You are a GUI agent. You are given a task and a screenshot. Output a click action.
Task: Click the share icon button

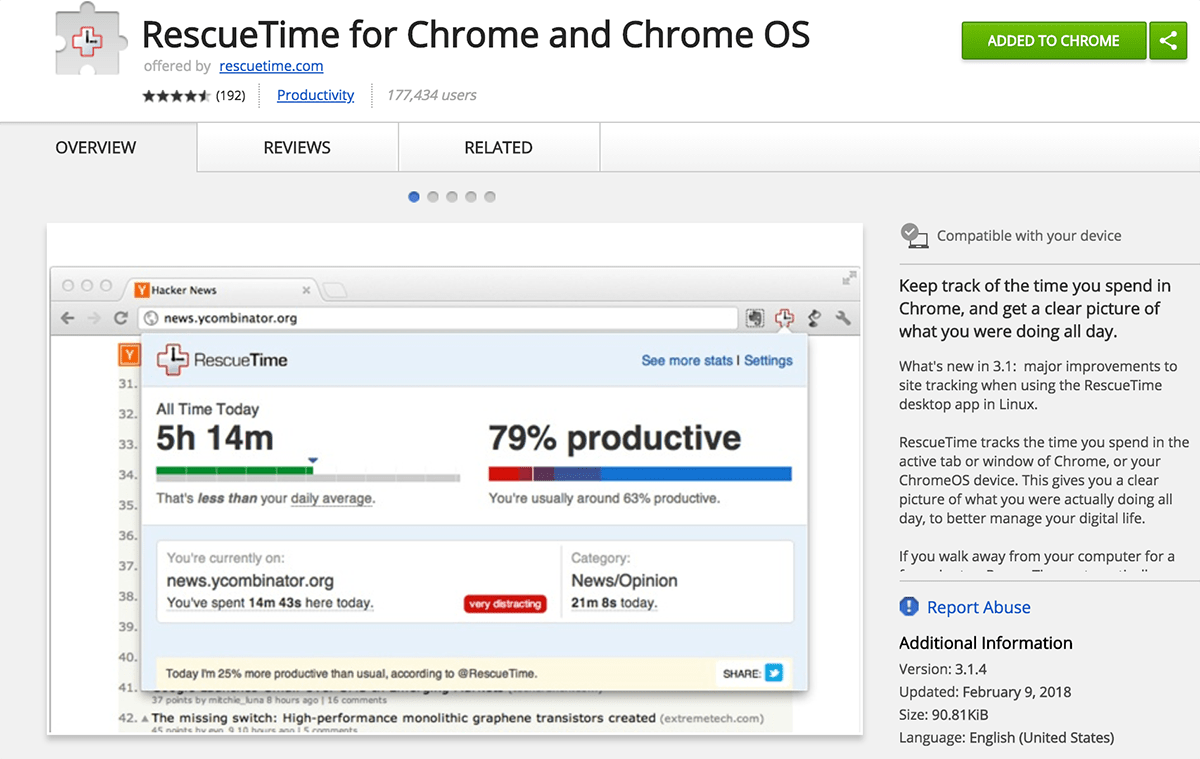(x=1168, y=41)
